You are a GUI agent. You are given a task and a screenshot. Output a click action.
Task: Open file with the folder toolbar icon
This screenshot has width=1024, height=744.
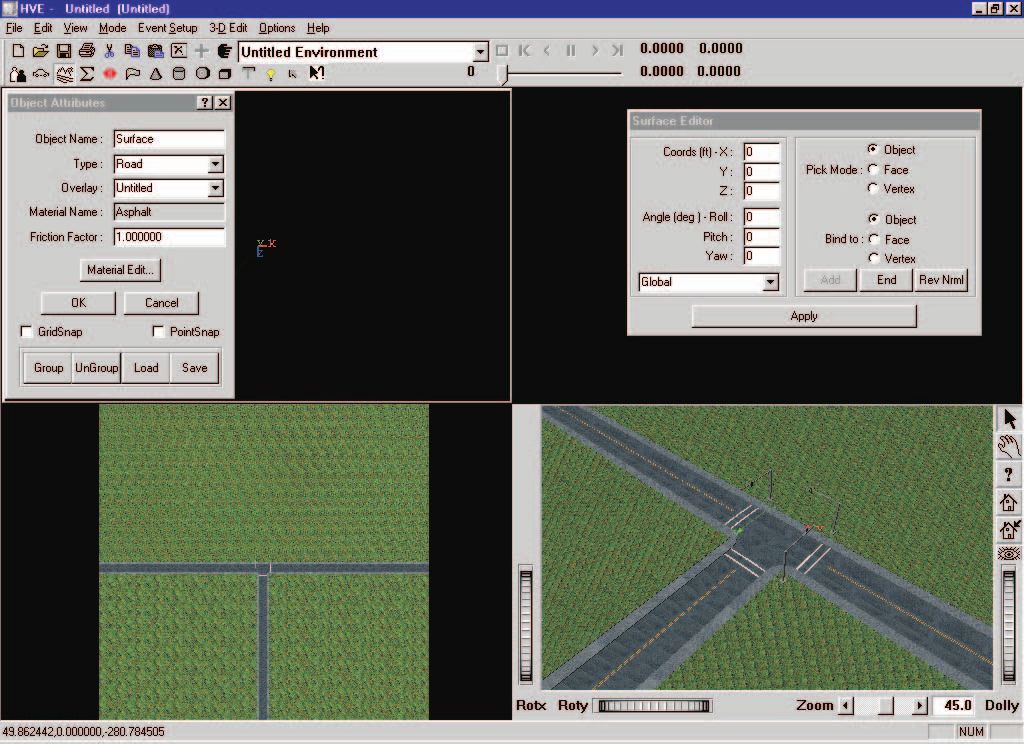click(40, 51)
